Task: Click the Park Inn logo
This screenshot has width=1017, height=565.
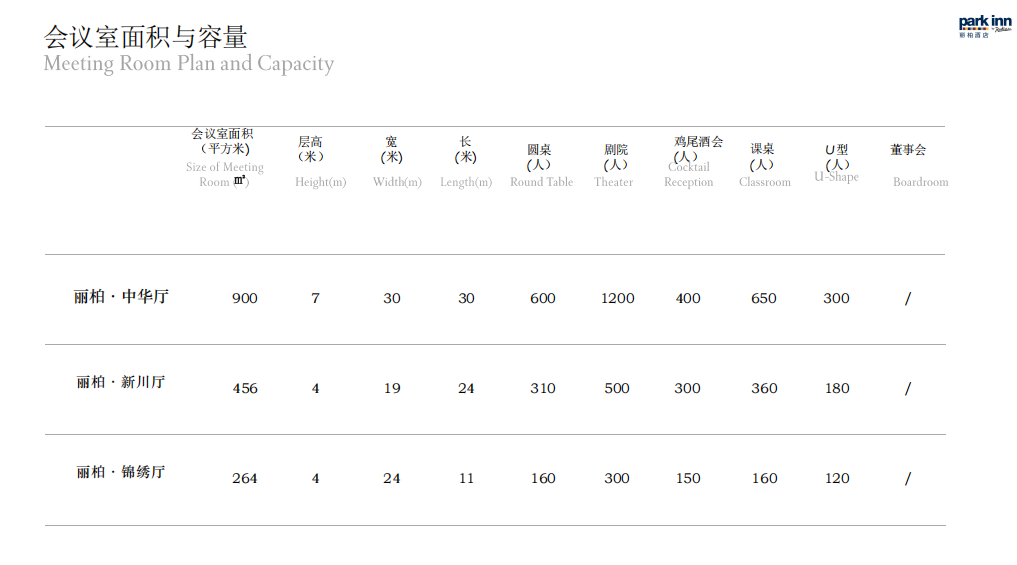Action: [985, 27]
